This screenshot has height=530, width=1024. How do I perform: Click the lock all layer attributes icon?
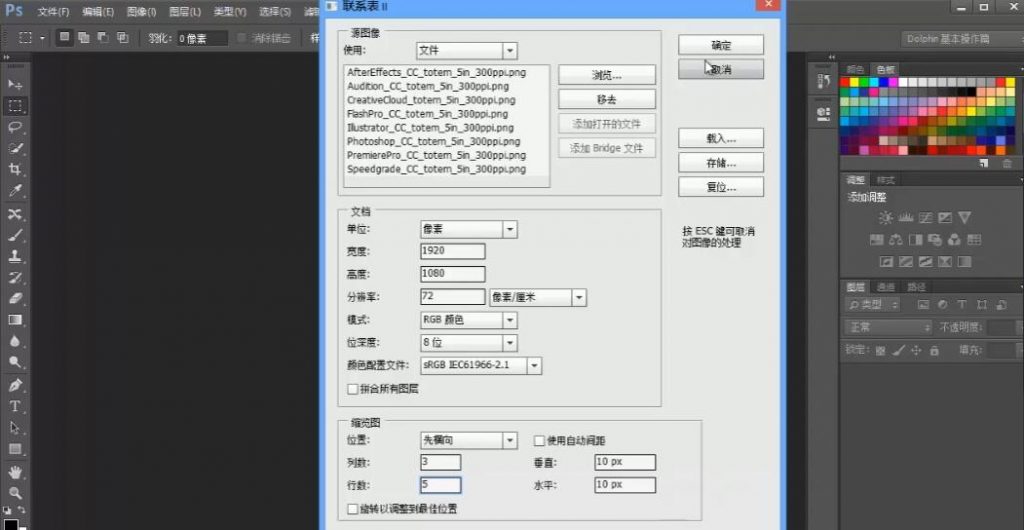pyautogui.click(x=935, y=351)
